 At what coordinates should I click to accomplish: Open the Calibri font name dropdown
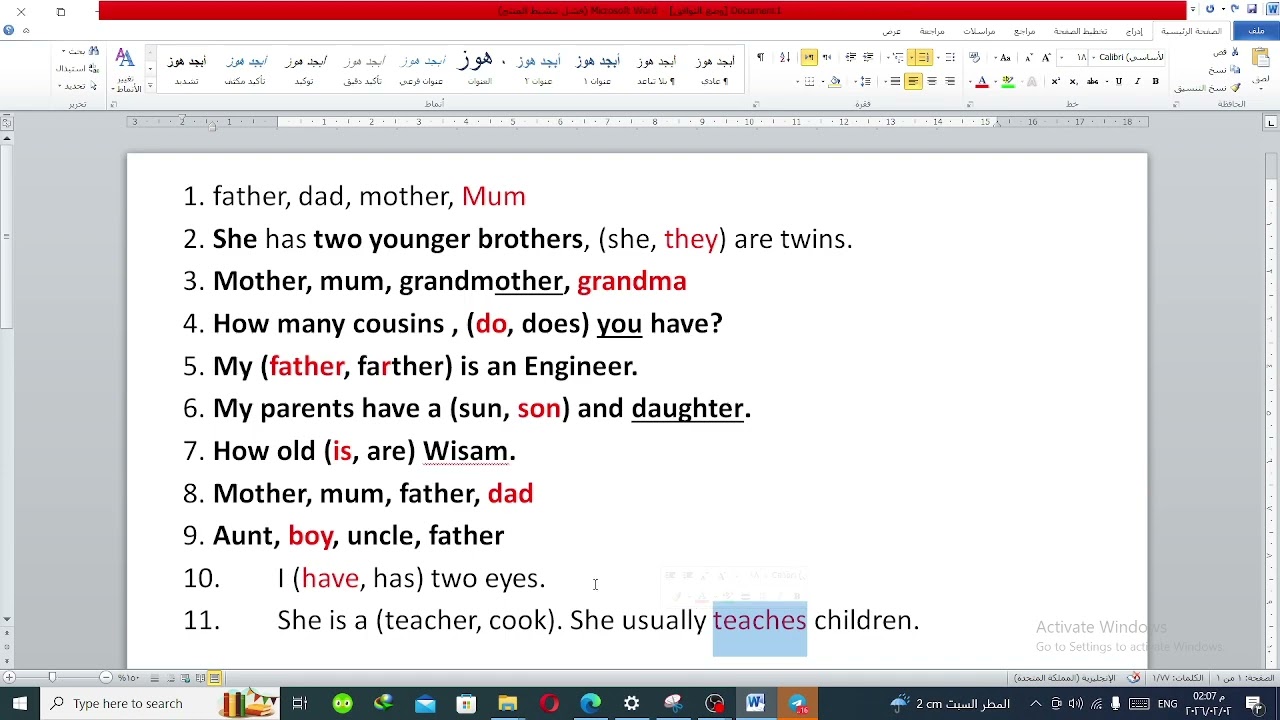point(1094,57)
